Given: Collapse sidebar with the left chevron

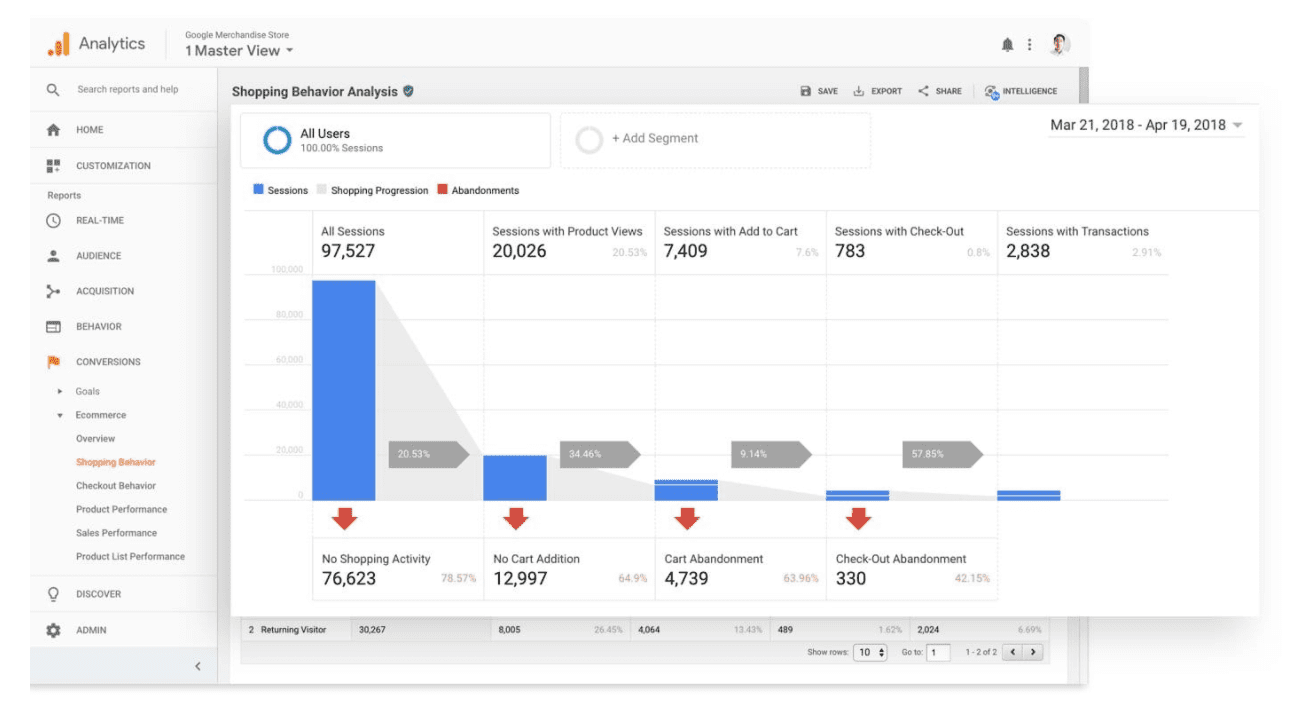Looking at the screenshot, I should pos(197,666).
